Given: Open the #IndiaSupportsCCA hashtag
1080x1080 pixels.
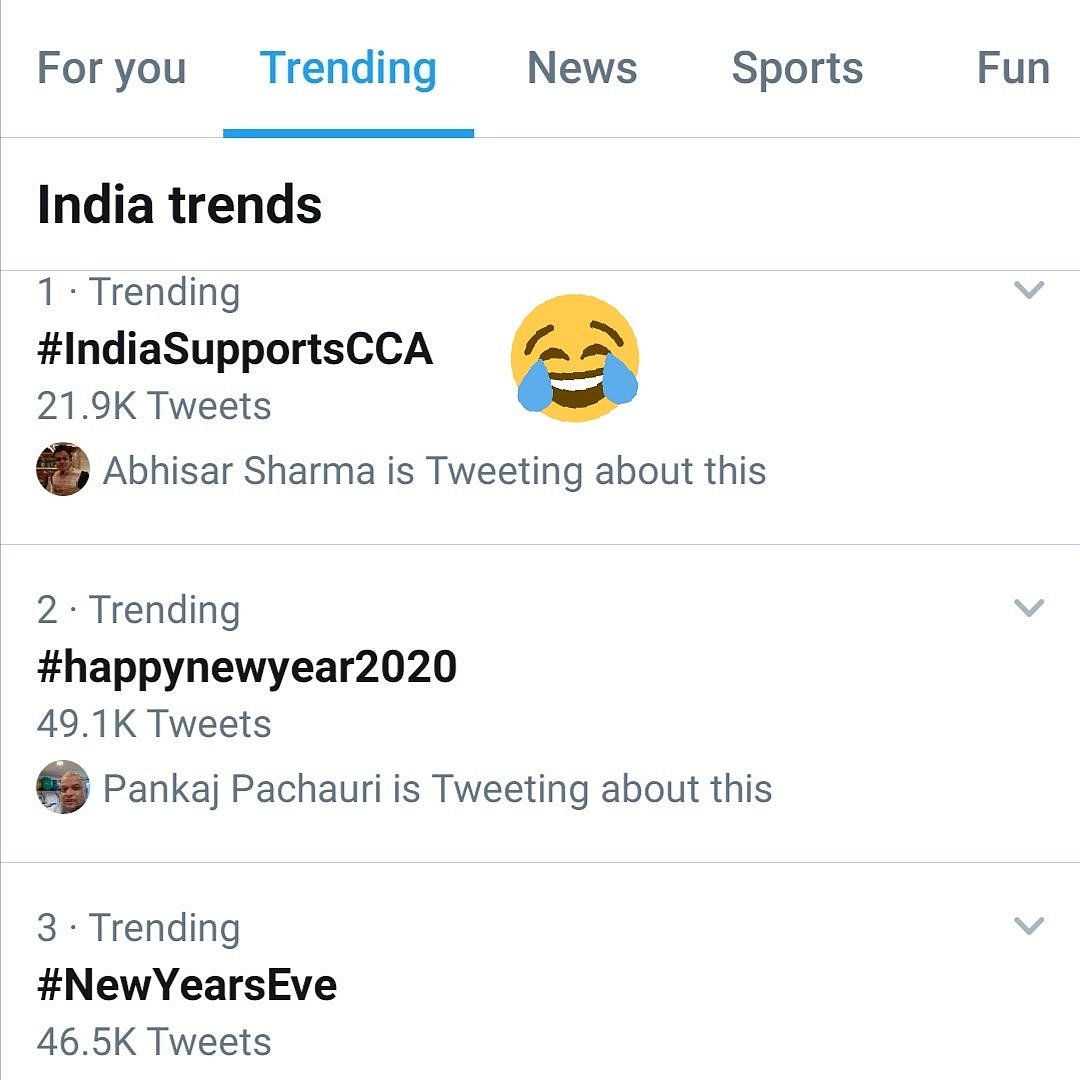Looking at the screenshot, I should point(235,349).
